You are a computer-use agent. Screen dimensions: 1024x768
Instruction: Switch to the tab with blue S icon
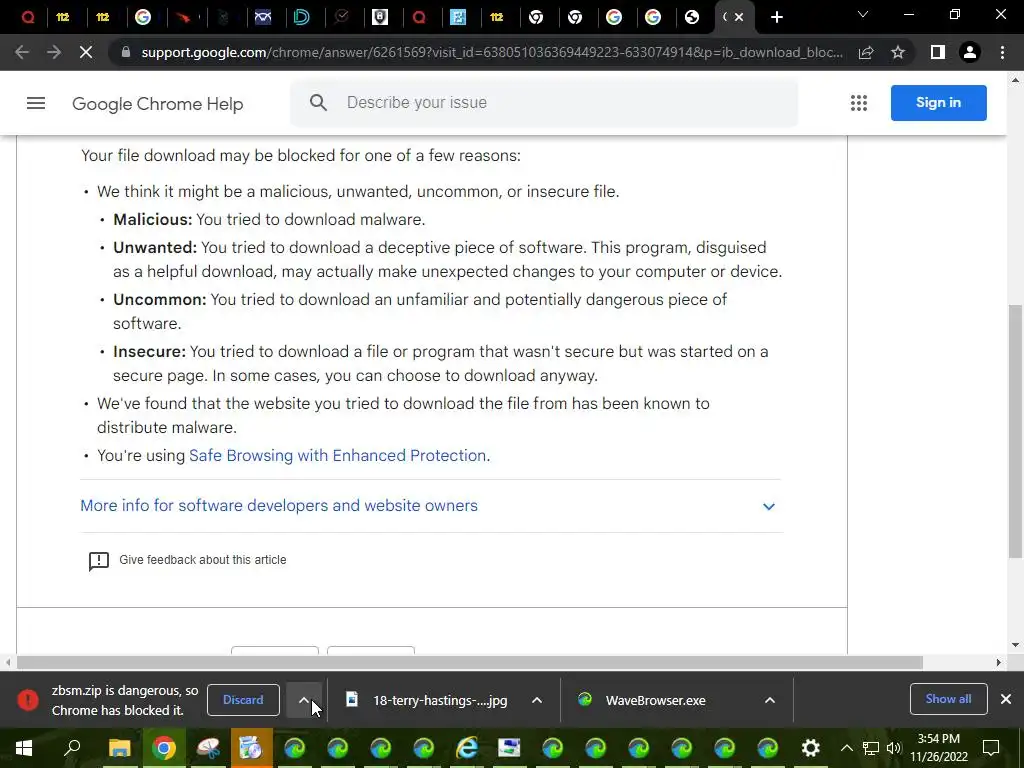[458, 17]
